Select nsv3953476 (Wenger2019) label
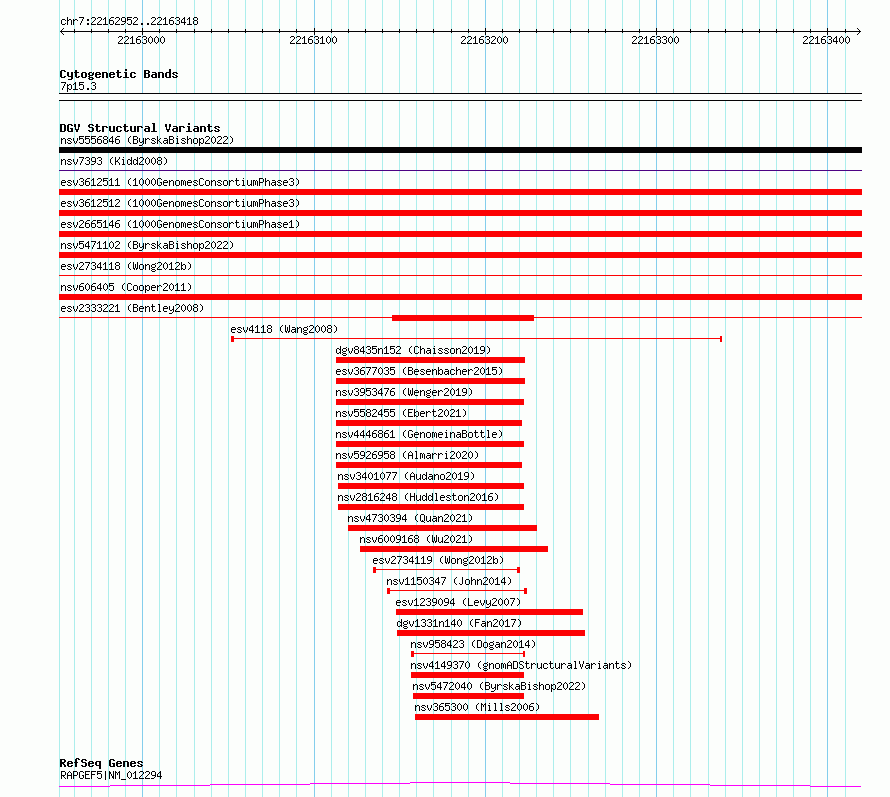Image resolution: width=890 pixels, height=797 pixels. coord(404,392)
